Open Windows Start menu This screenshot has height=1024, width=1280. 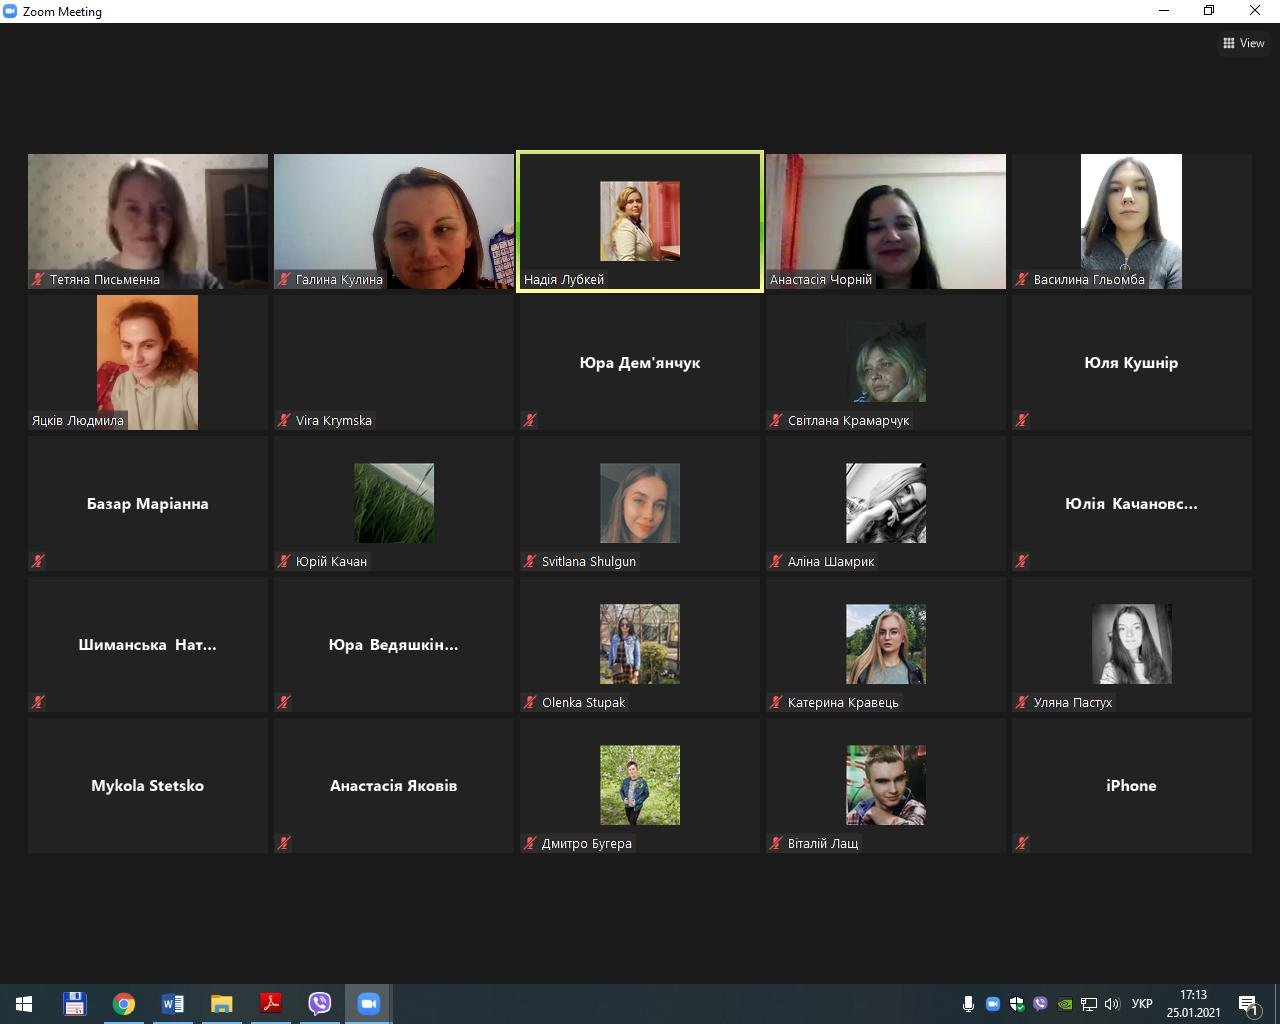point(24,1003)
